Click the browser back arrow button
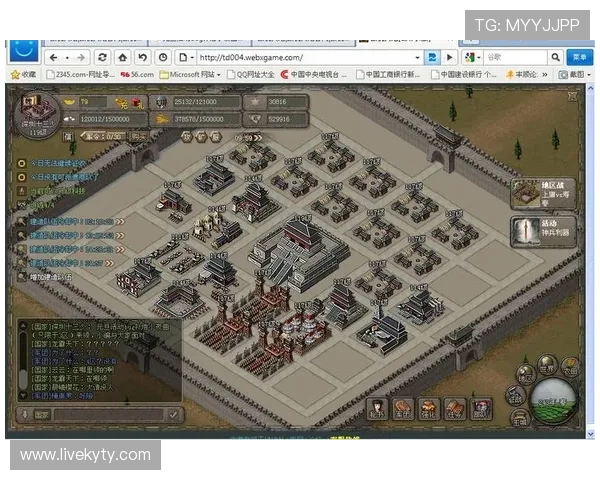The height and width of the screenshot is (480, 600). coord(53,57)
